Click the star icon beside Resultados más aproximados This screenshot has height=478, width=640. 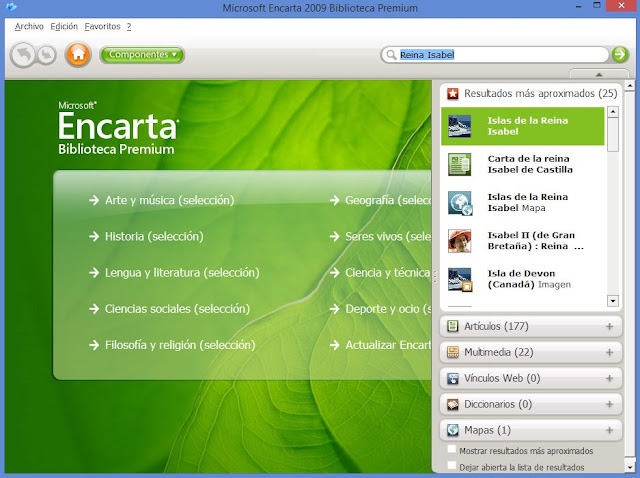(x=452, y=93)
